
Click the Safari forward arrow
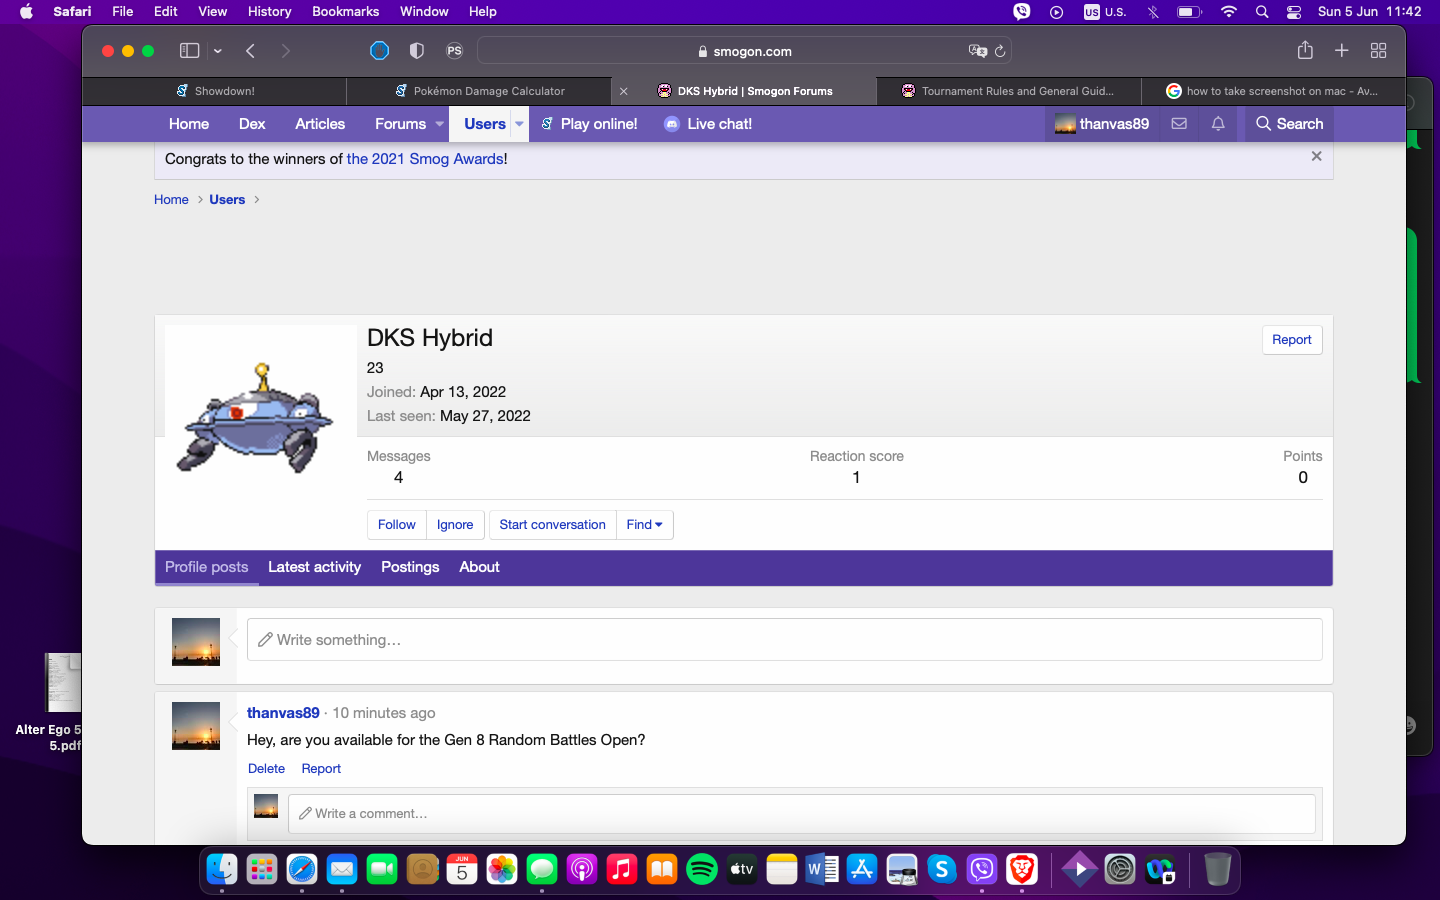(x=286, y=51)
